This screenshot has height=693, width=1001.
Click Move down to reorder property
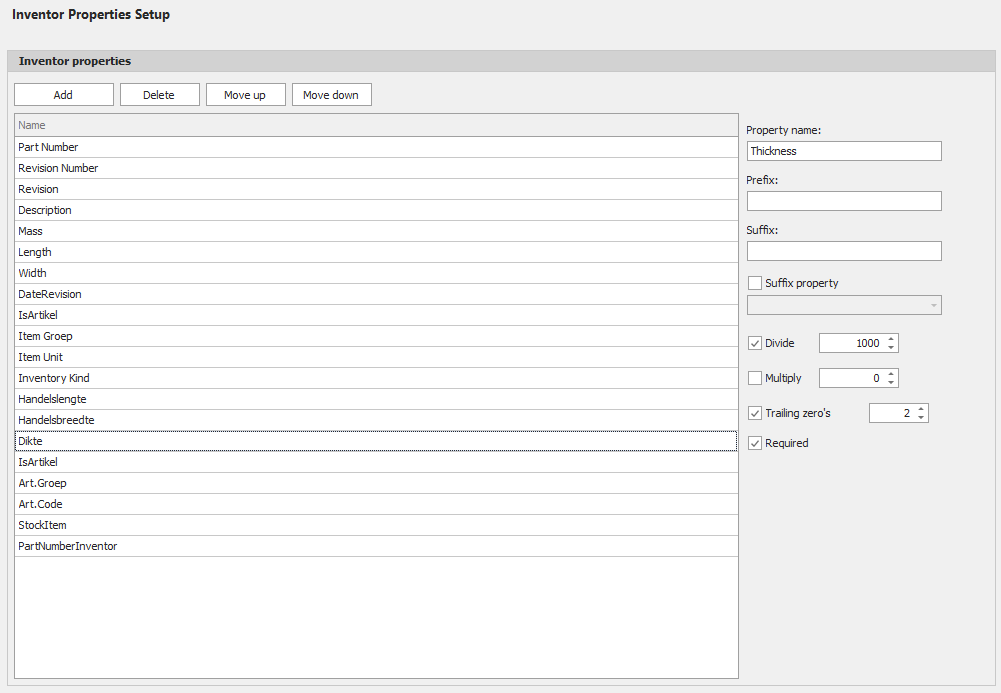pyautogui.click(x=331, y=94)
